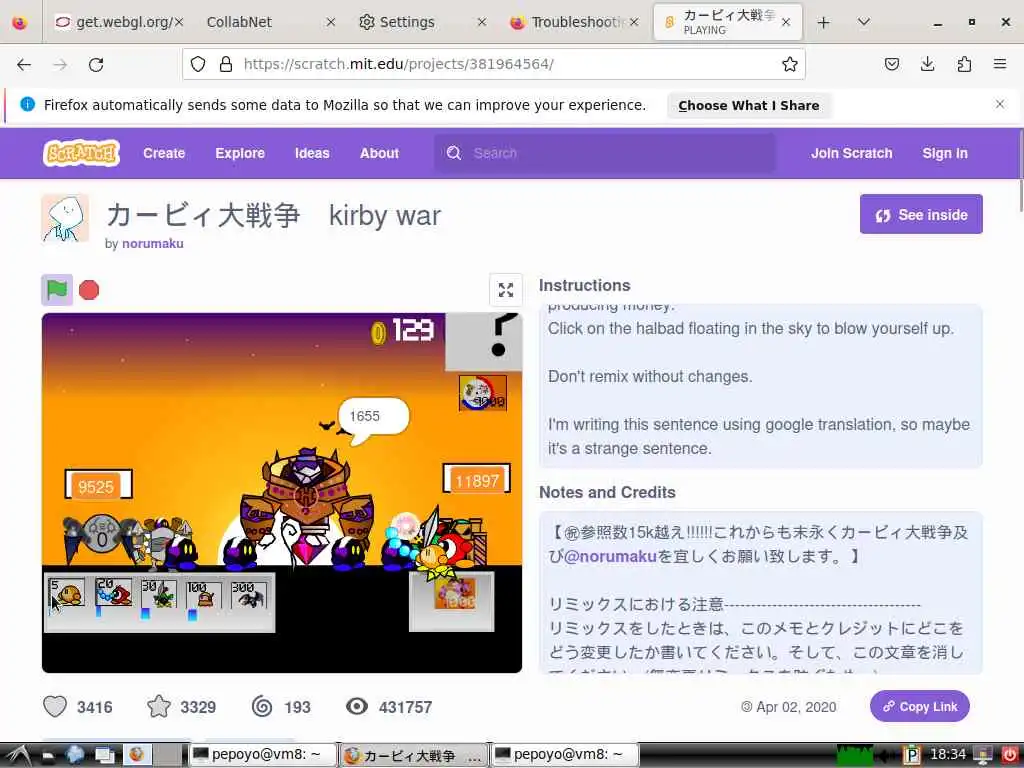Click the Copy Link button
This screenshot has height=768, width=1024.
[920, 707]
